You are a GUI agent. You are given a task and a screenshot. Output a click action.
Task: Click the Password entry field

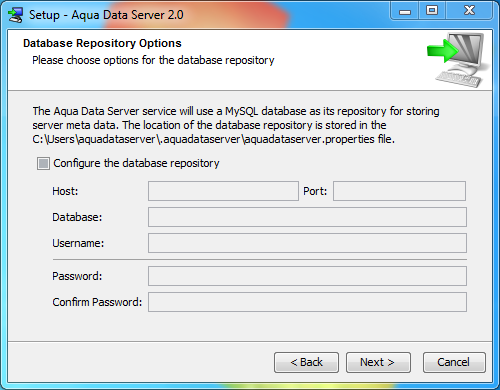click(307, 276)
